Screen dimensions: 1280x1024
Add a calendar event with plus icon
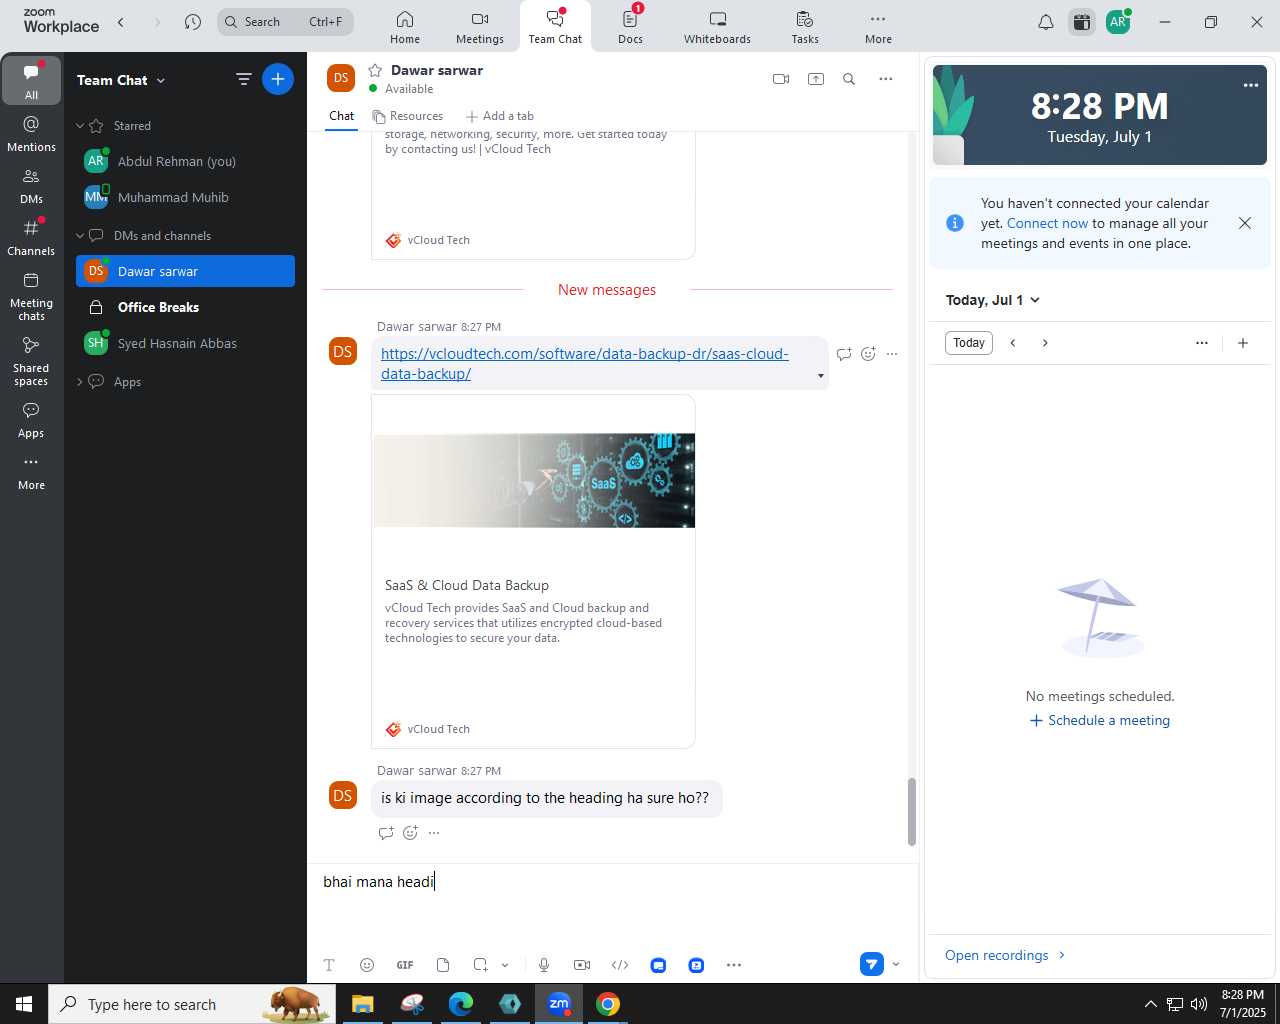pyautogui.click(x=1243, y=343)
